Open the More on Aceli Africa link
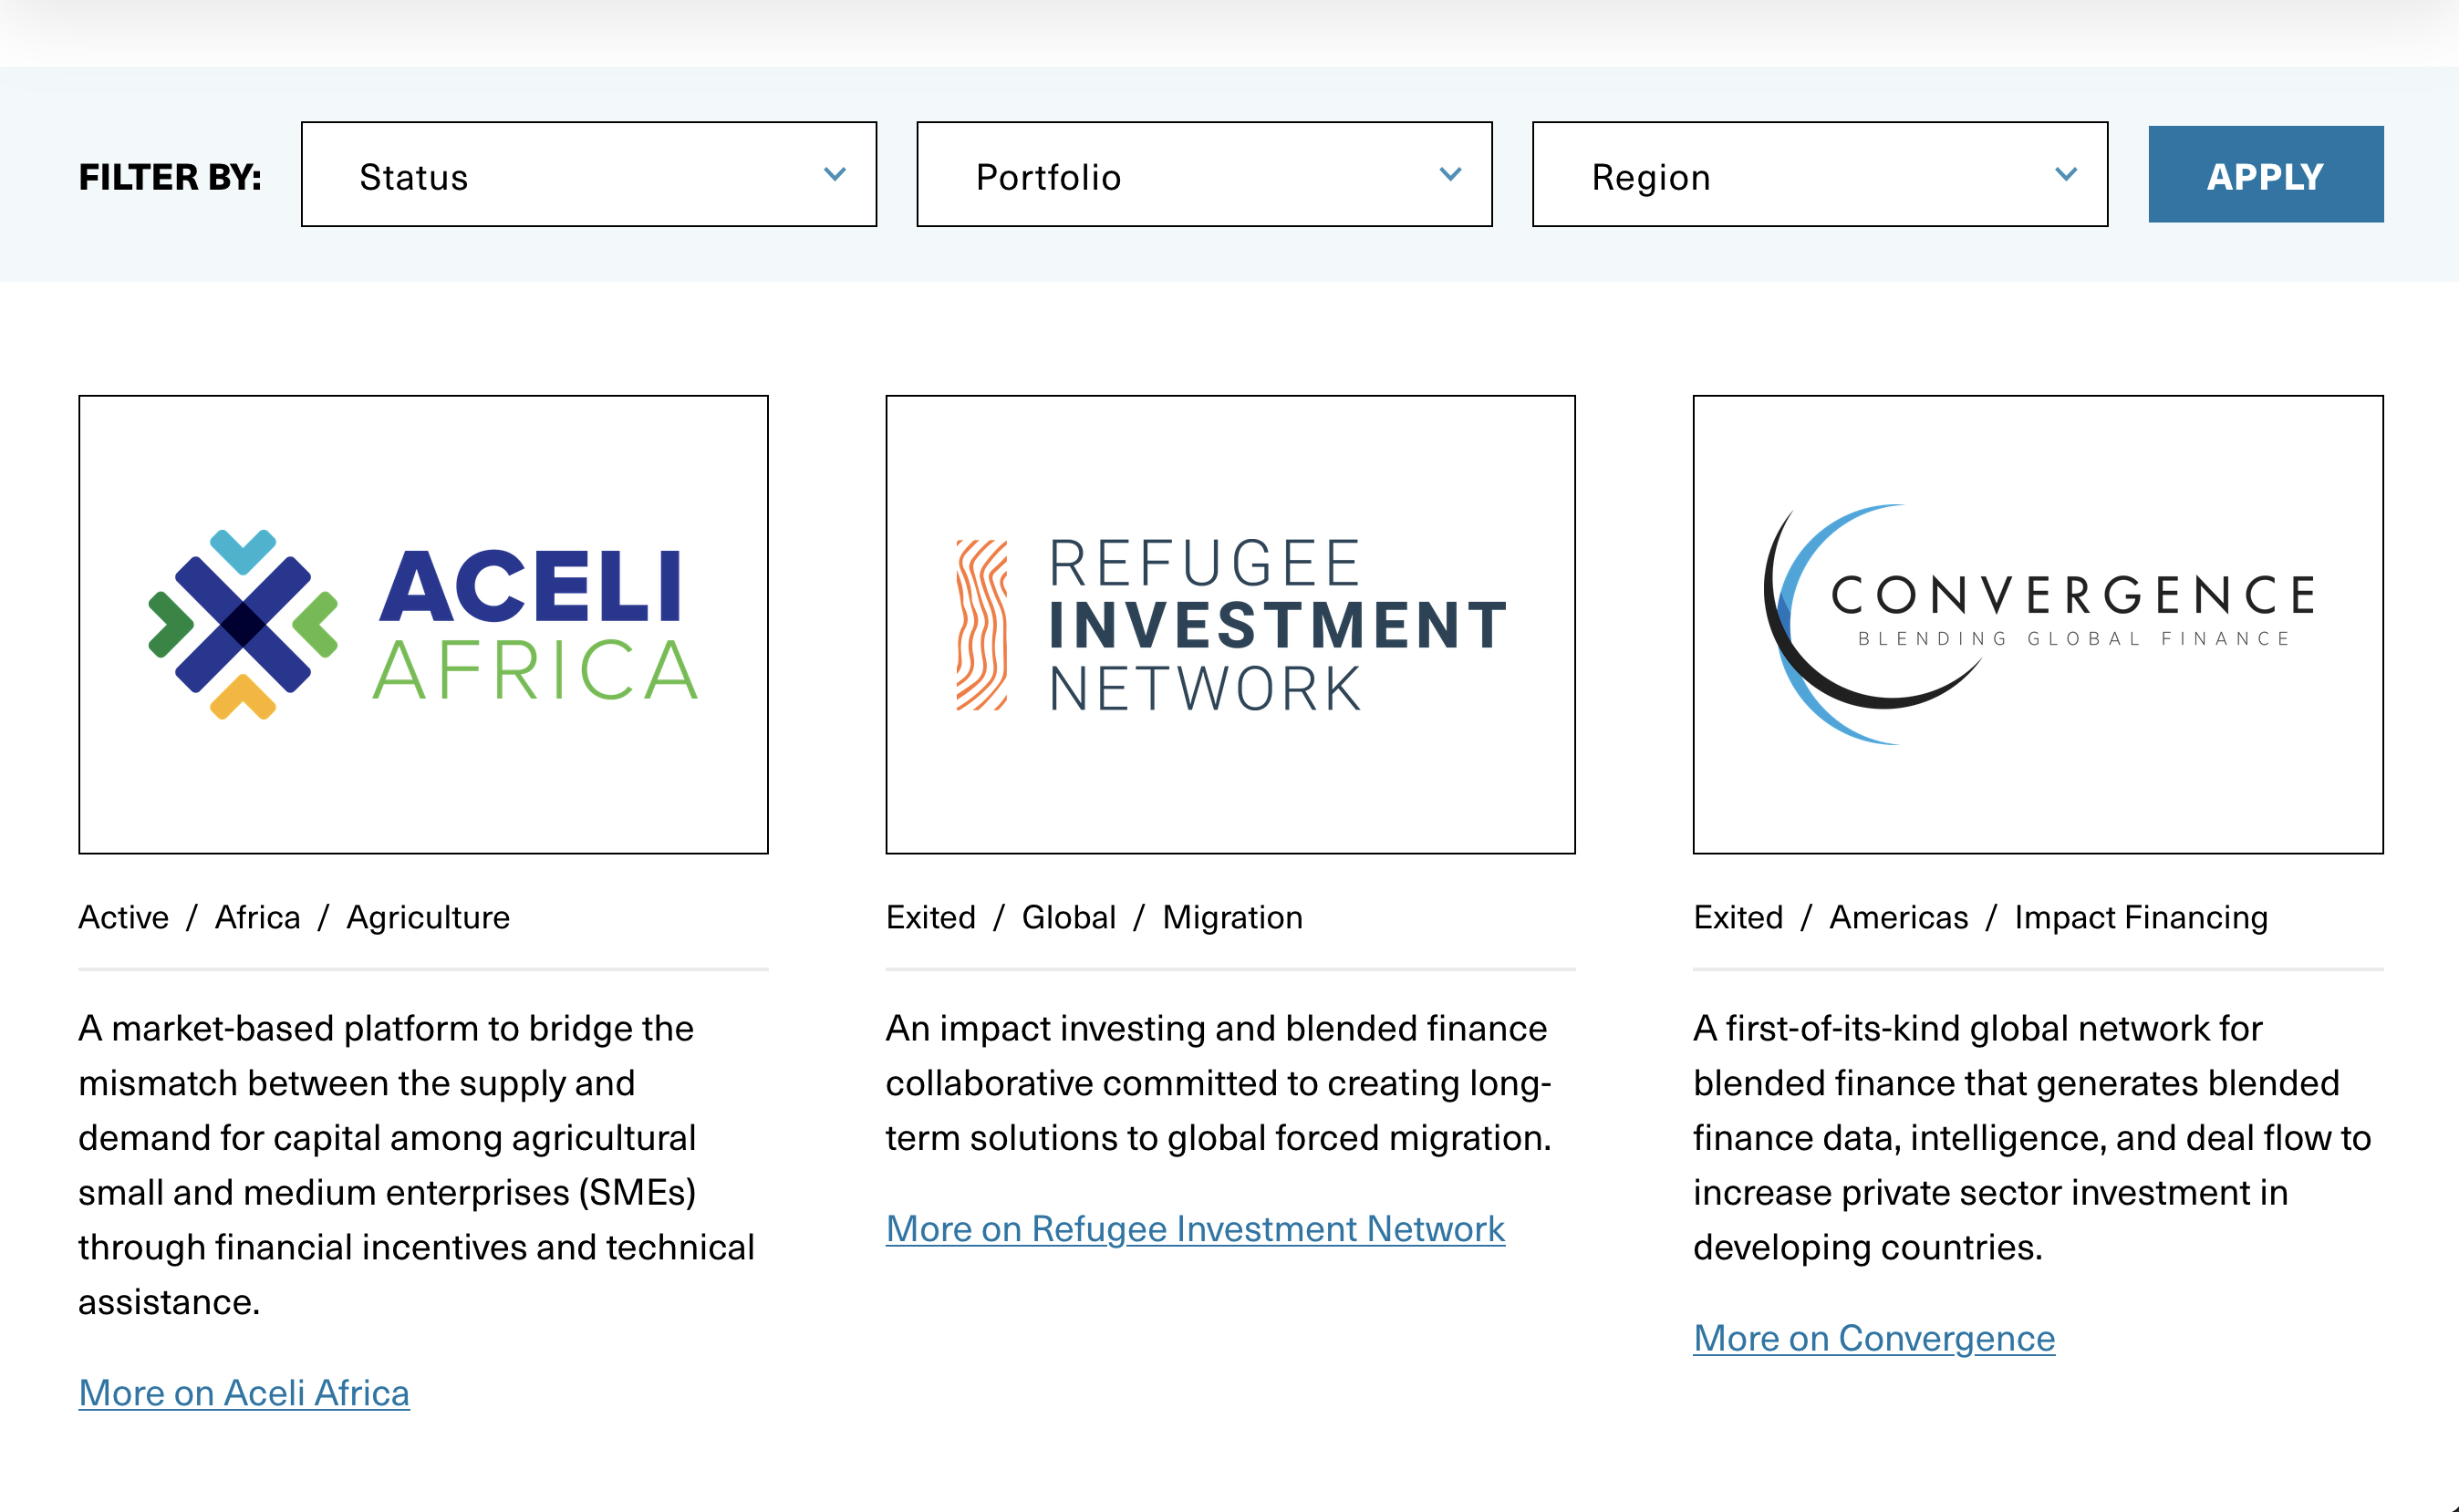The width and height of the screenshot is (2459, 1512). pos(244,1393)
